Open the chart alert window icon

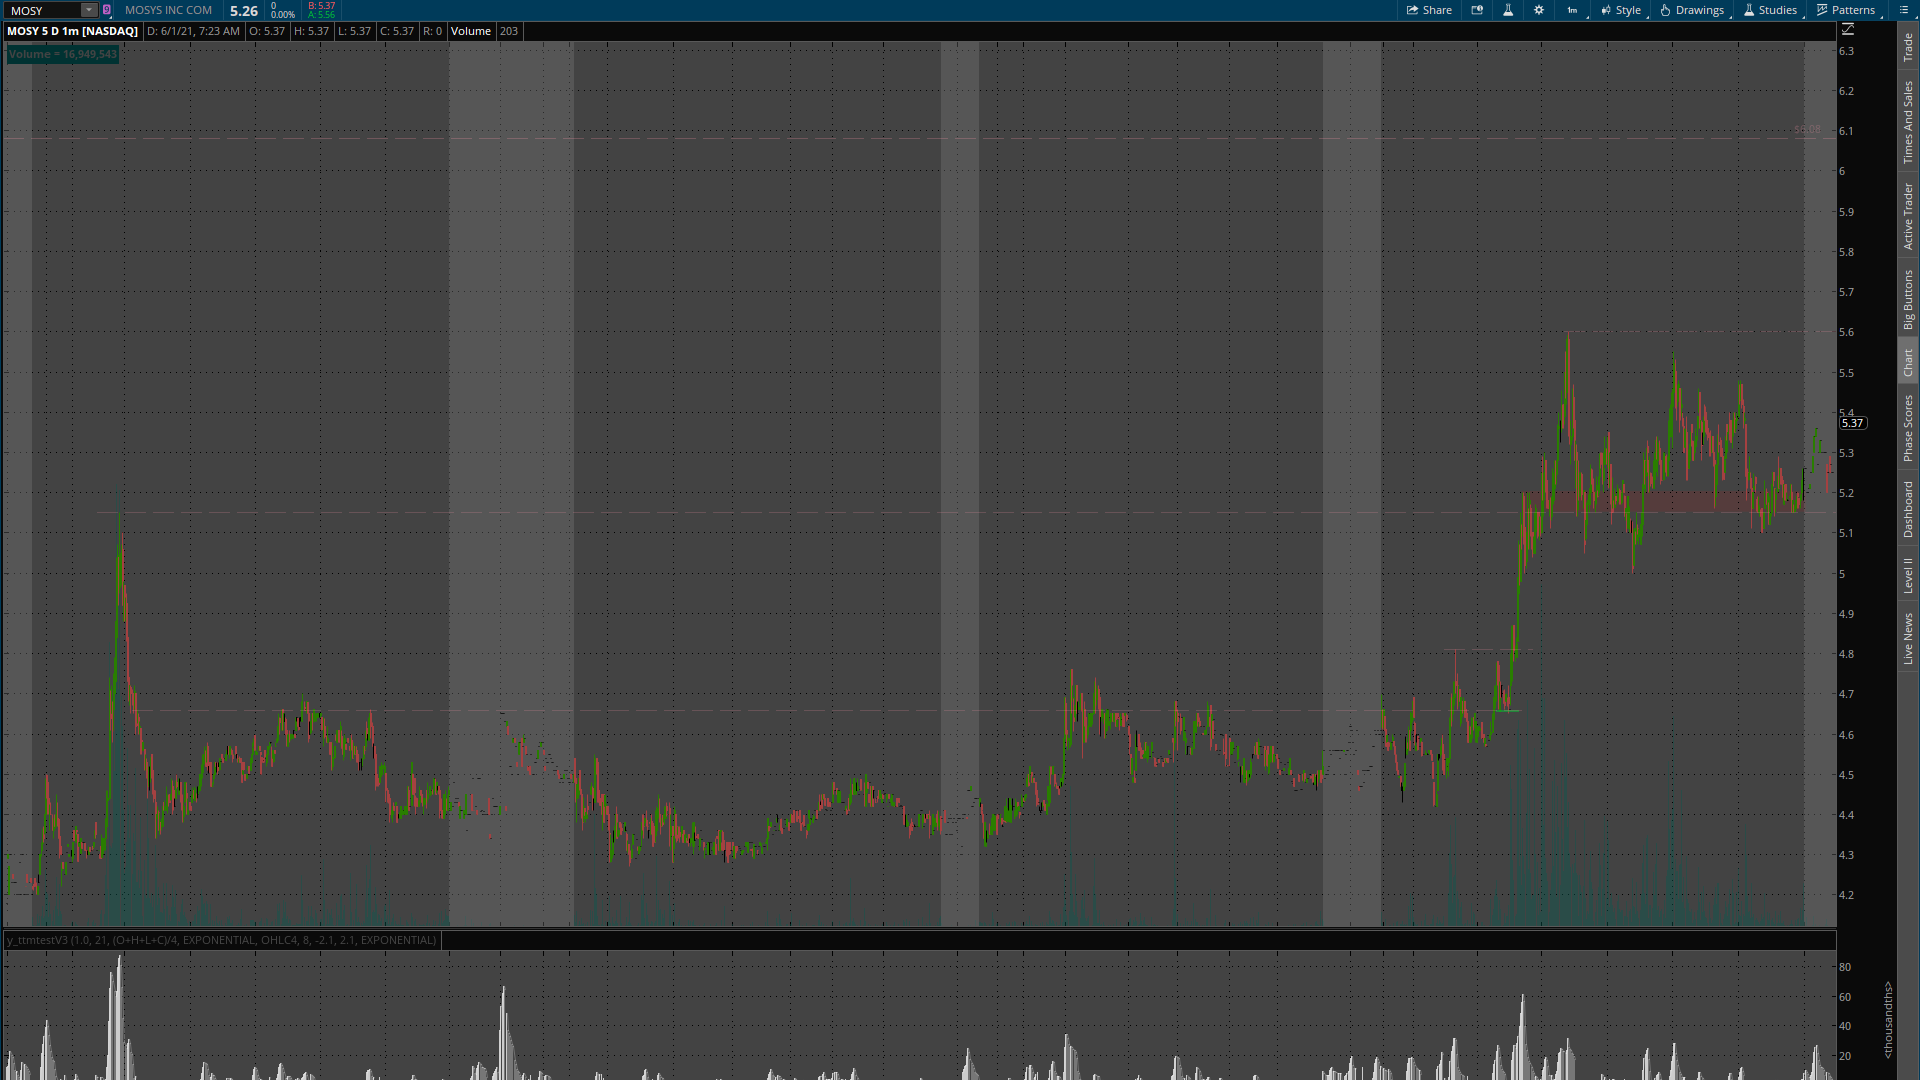1477,10
